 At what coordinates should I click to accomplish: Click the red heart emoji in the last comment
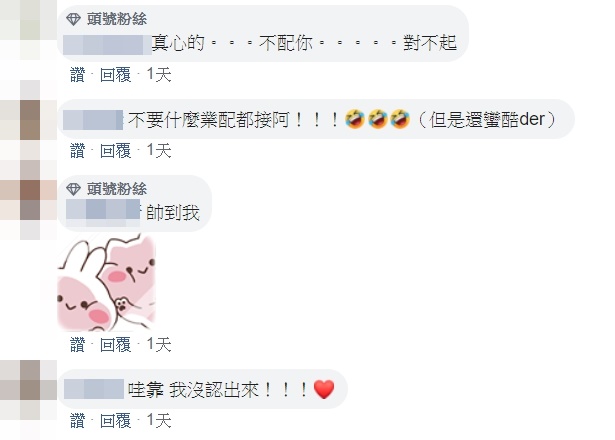coord(324,390)
